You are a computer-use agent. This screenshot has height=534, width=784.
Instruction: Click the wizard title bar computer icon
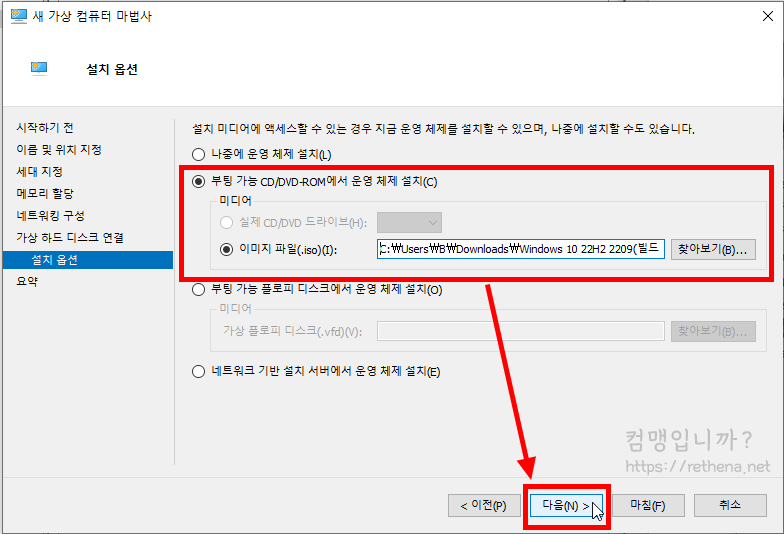18,16
